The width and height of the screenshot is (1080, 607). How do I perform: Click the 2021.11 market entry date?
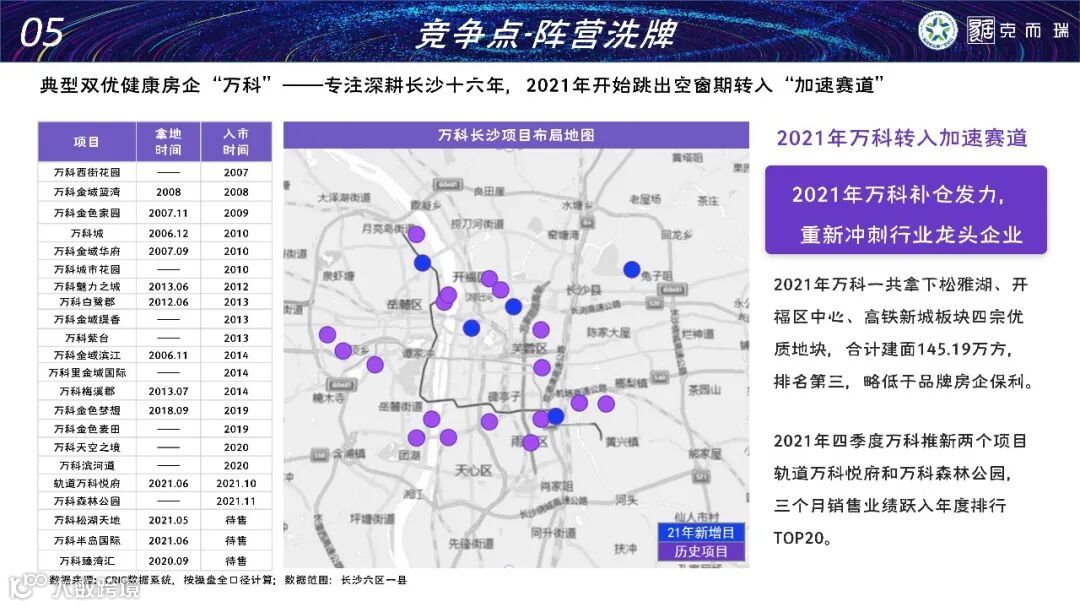click(236, 501)
